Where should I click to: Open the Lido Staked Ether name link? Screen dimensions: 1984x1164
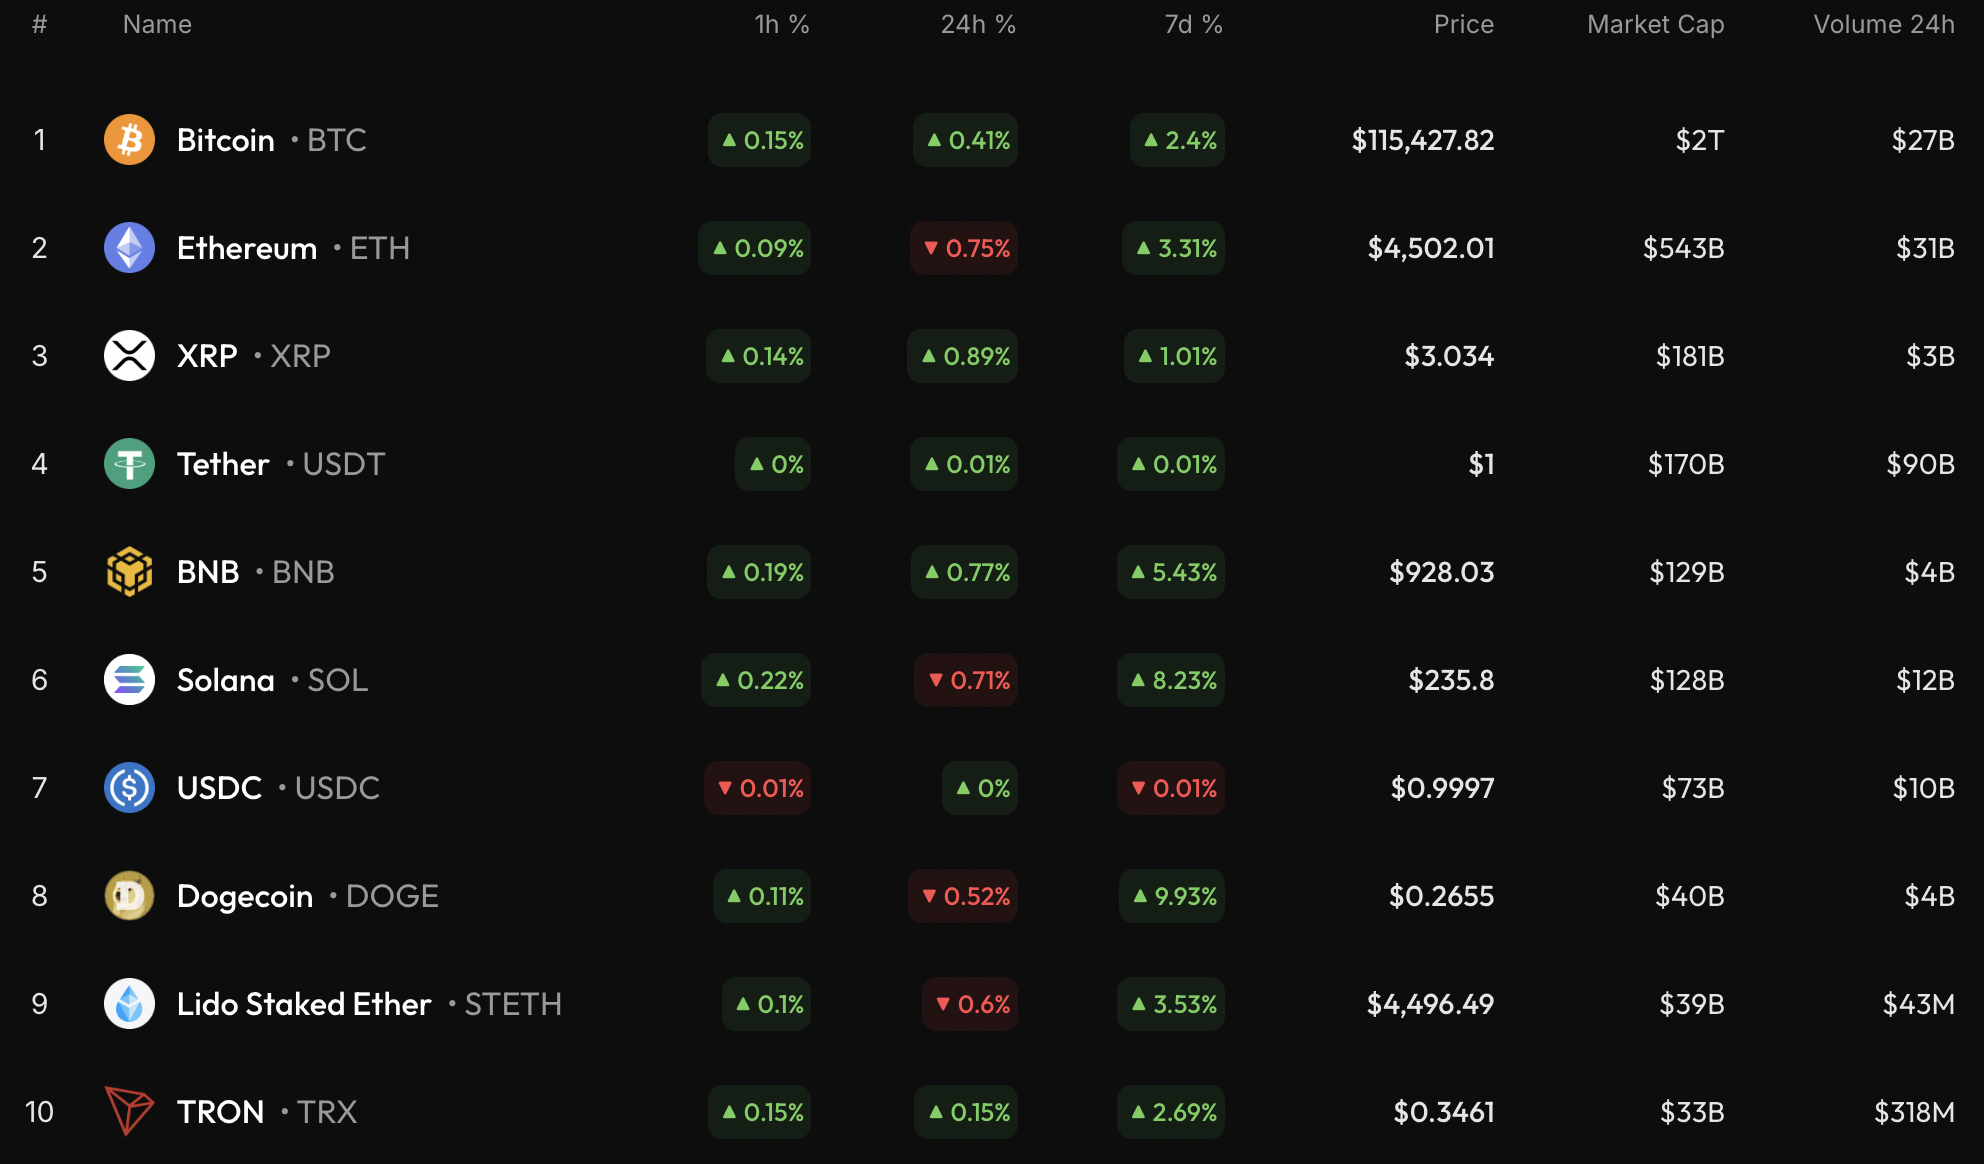304,1004
